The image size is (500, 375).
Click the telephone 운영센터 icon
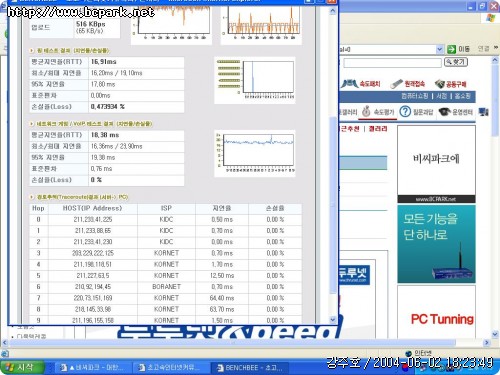(x=445, y=112)
